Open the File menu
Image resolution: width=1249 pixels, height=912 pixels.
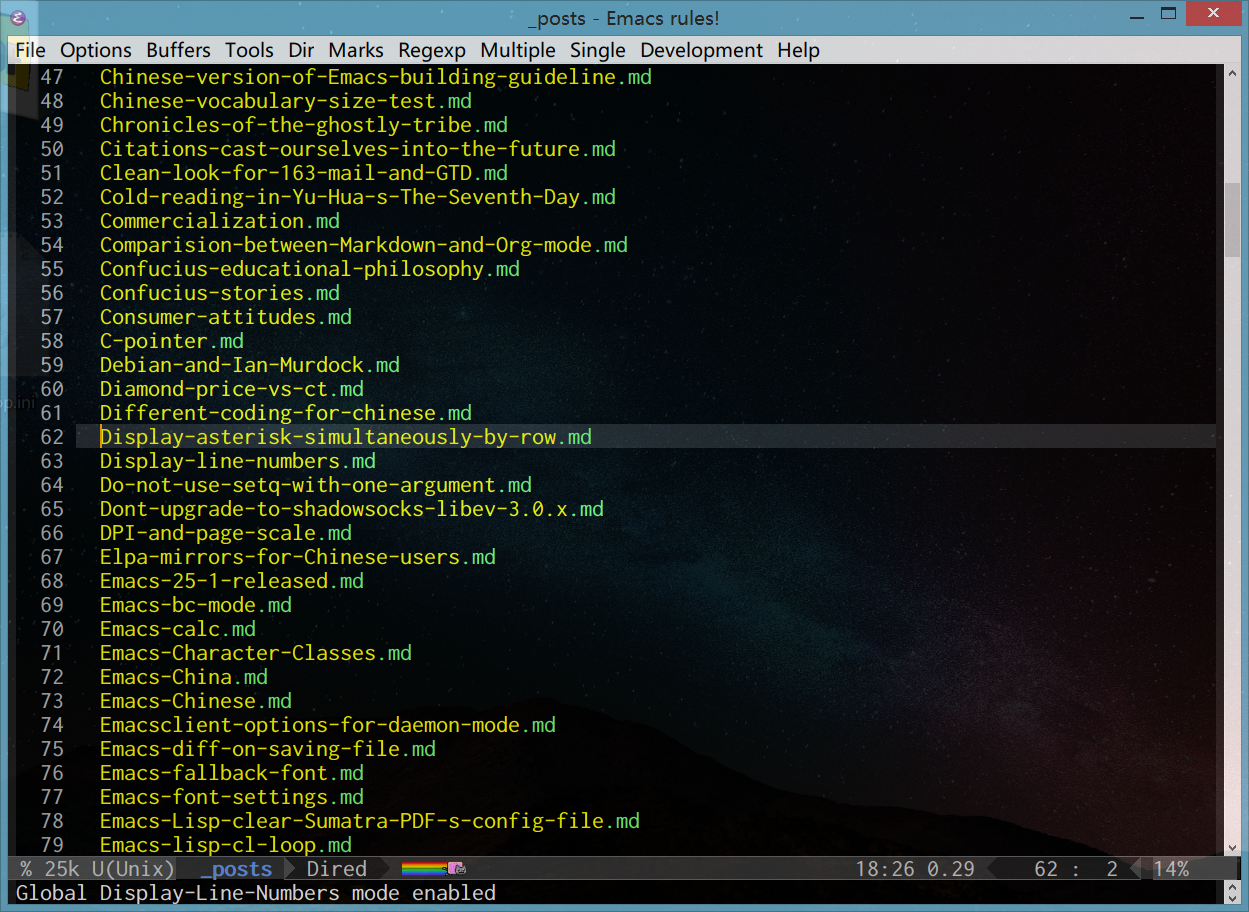coord(31,50)
